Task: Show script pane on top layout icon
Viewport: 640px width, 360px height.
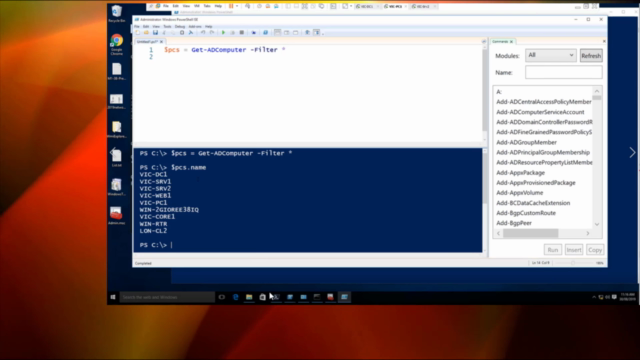Action: (278, 33)
